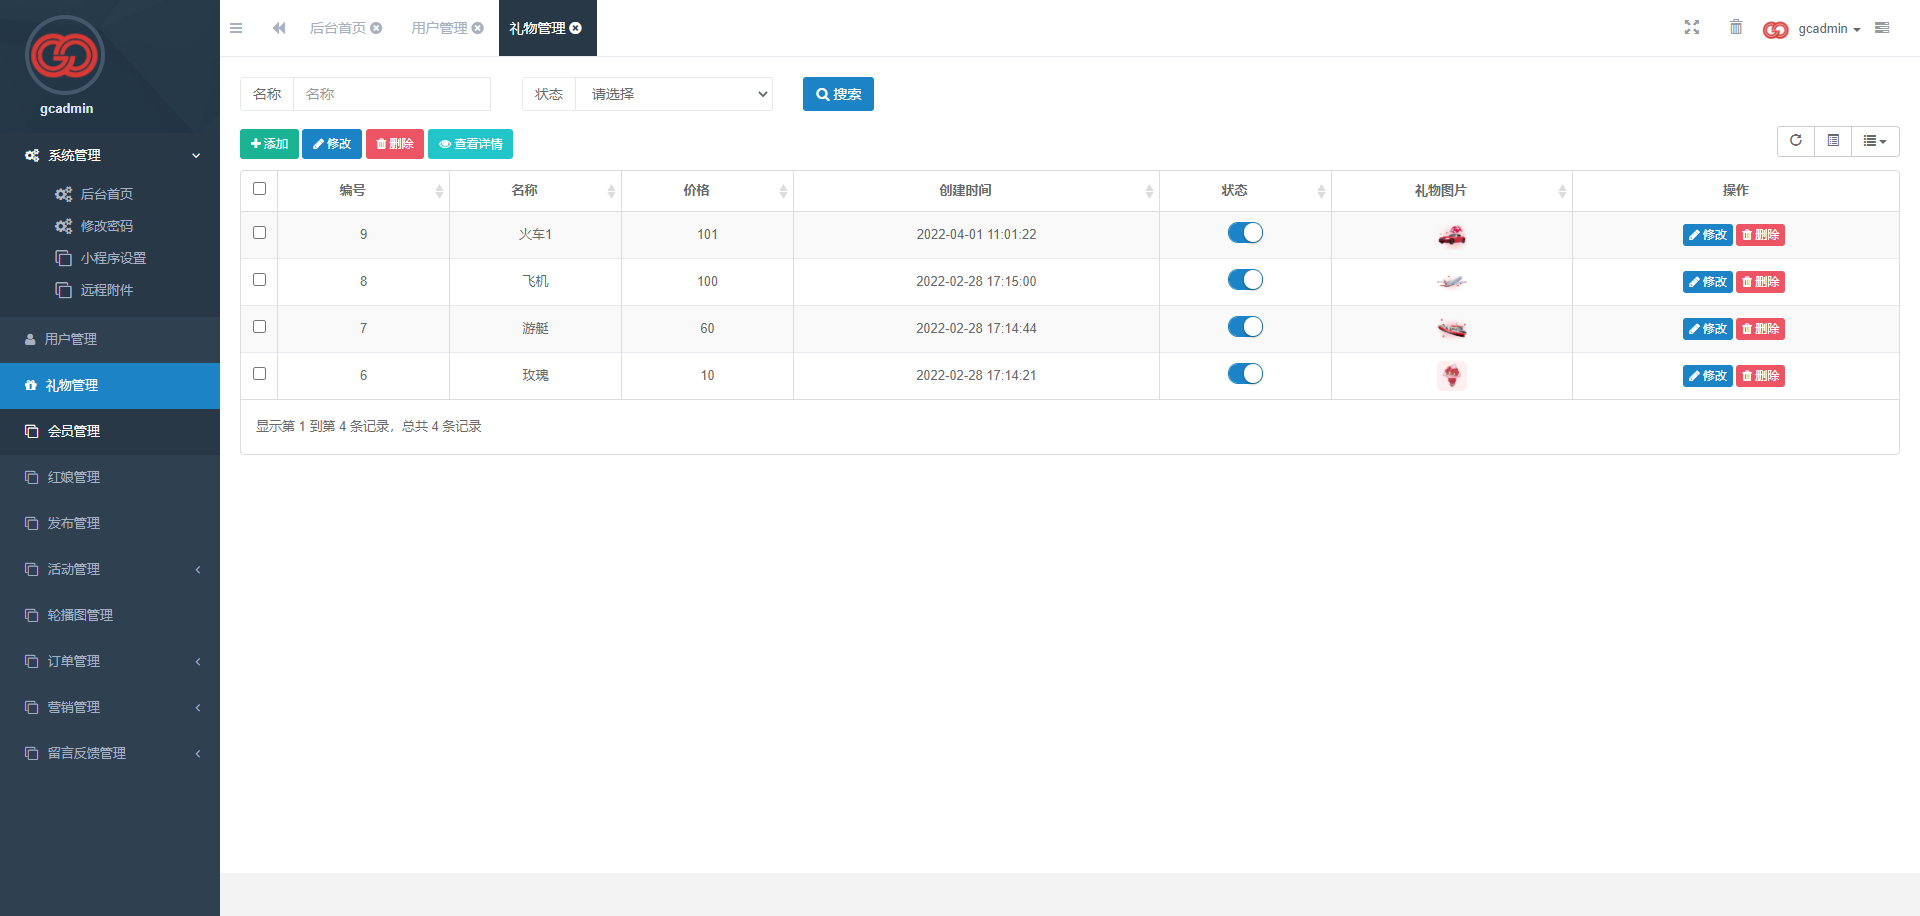
Task: Check the select-all checkbox in header
Action: point(260,189)
